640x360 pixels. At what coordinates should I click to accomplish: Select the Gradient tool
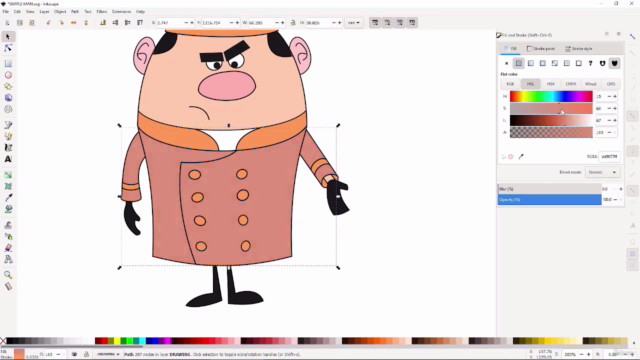[8, 175]
